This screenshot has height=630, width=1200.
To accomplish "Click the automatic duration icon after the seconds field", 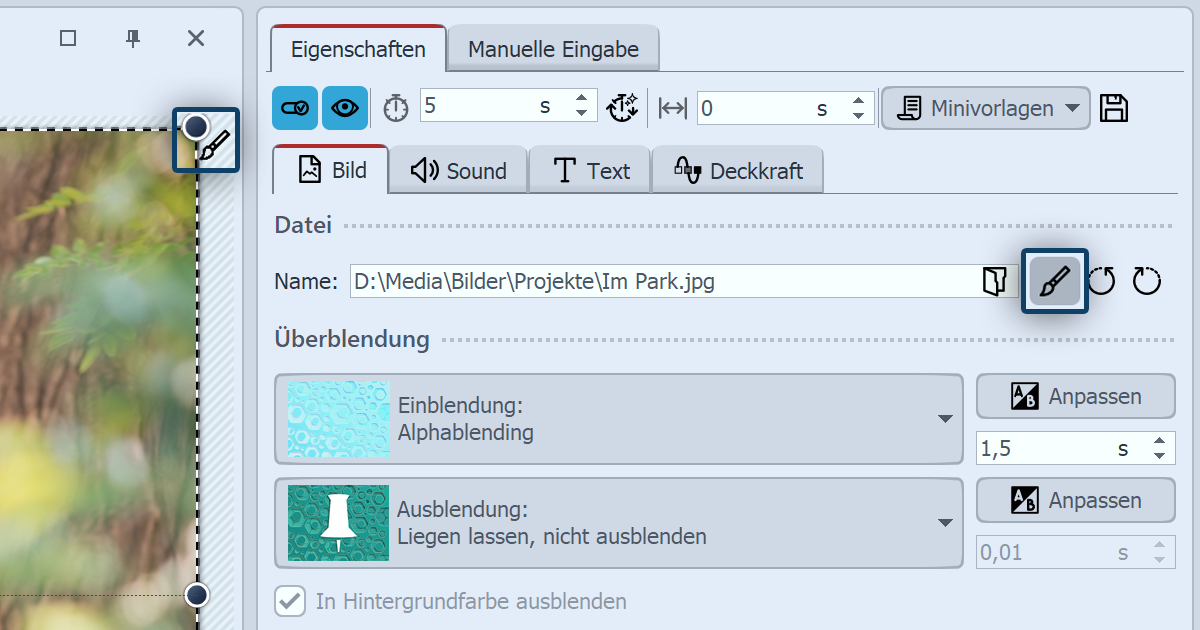I will click(623, 108).
